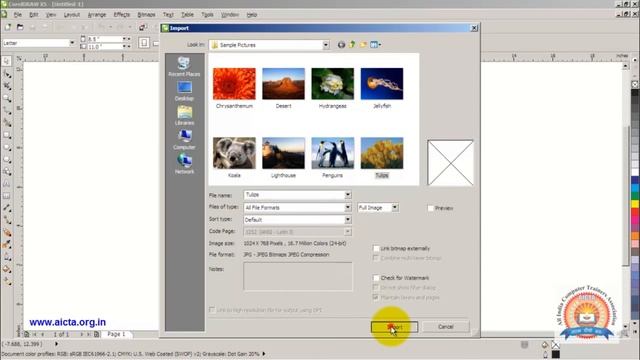Open Computer in Import sidebar

(184, 140)
